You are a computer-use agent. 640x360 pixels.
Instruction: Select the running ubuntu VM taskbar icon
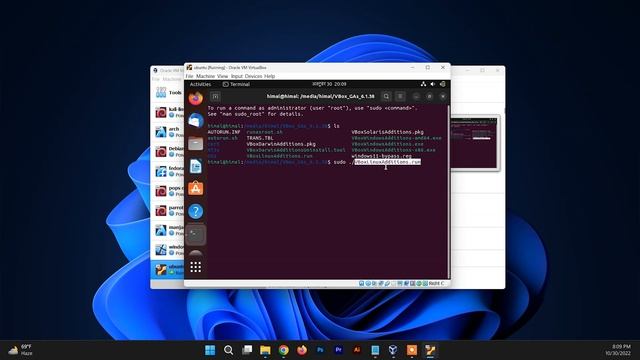coord(430,350)
